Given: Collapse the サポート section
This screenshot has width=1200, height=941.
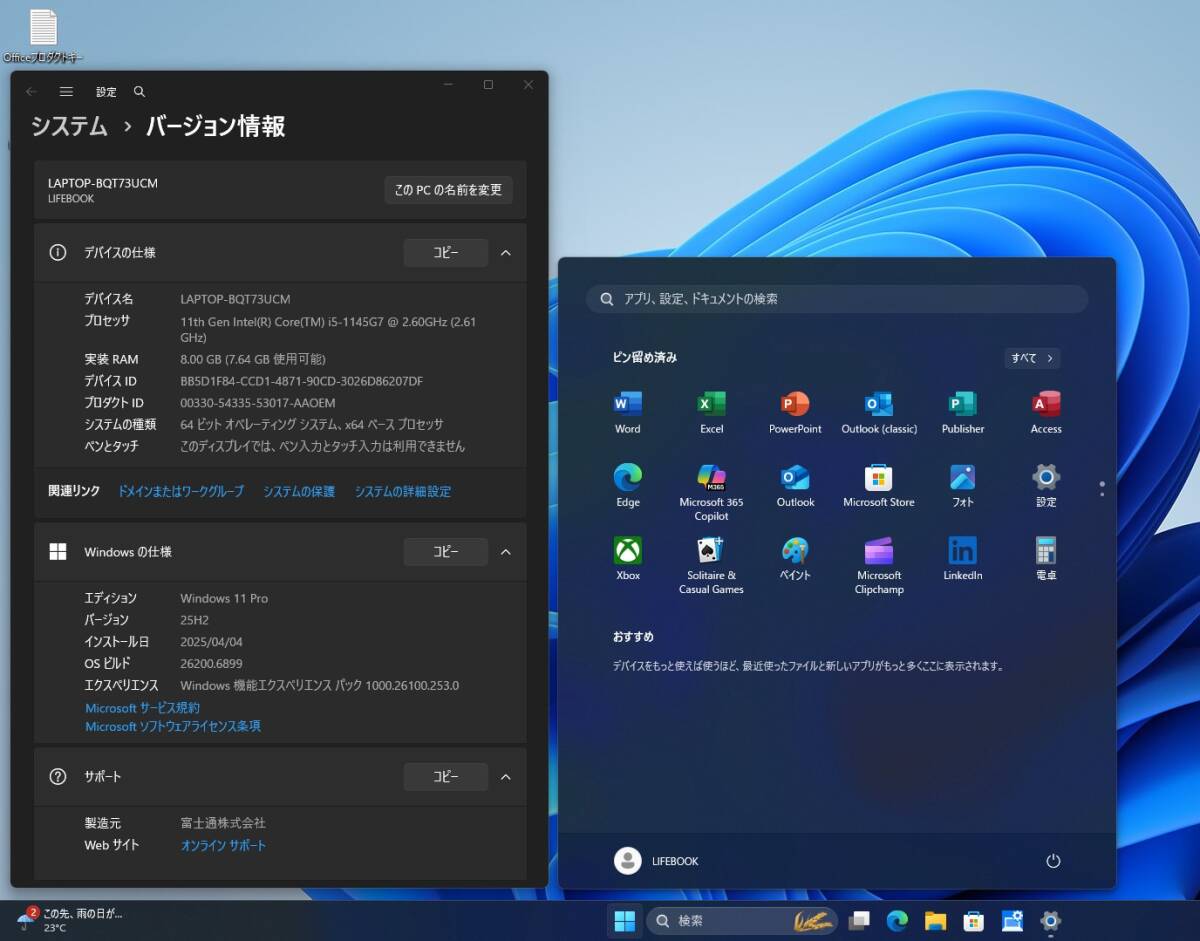Looking at the screenshot, I should pos(505,777).
